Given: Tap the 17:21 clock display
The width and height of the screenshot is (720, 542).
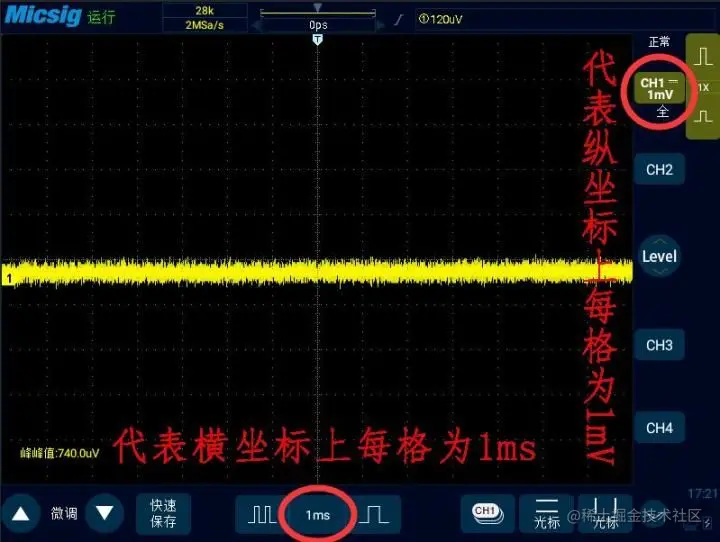Looking at the screenshot, I should [703, 493].
